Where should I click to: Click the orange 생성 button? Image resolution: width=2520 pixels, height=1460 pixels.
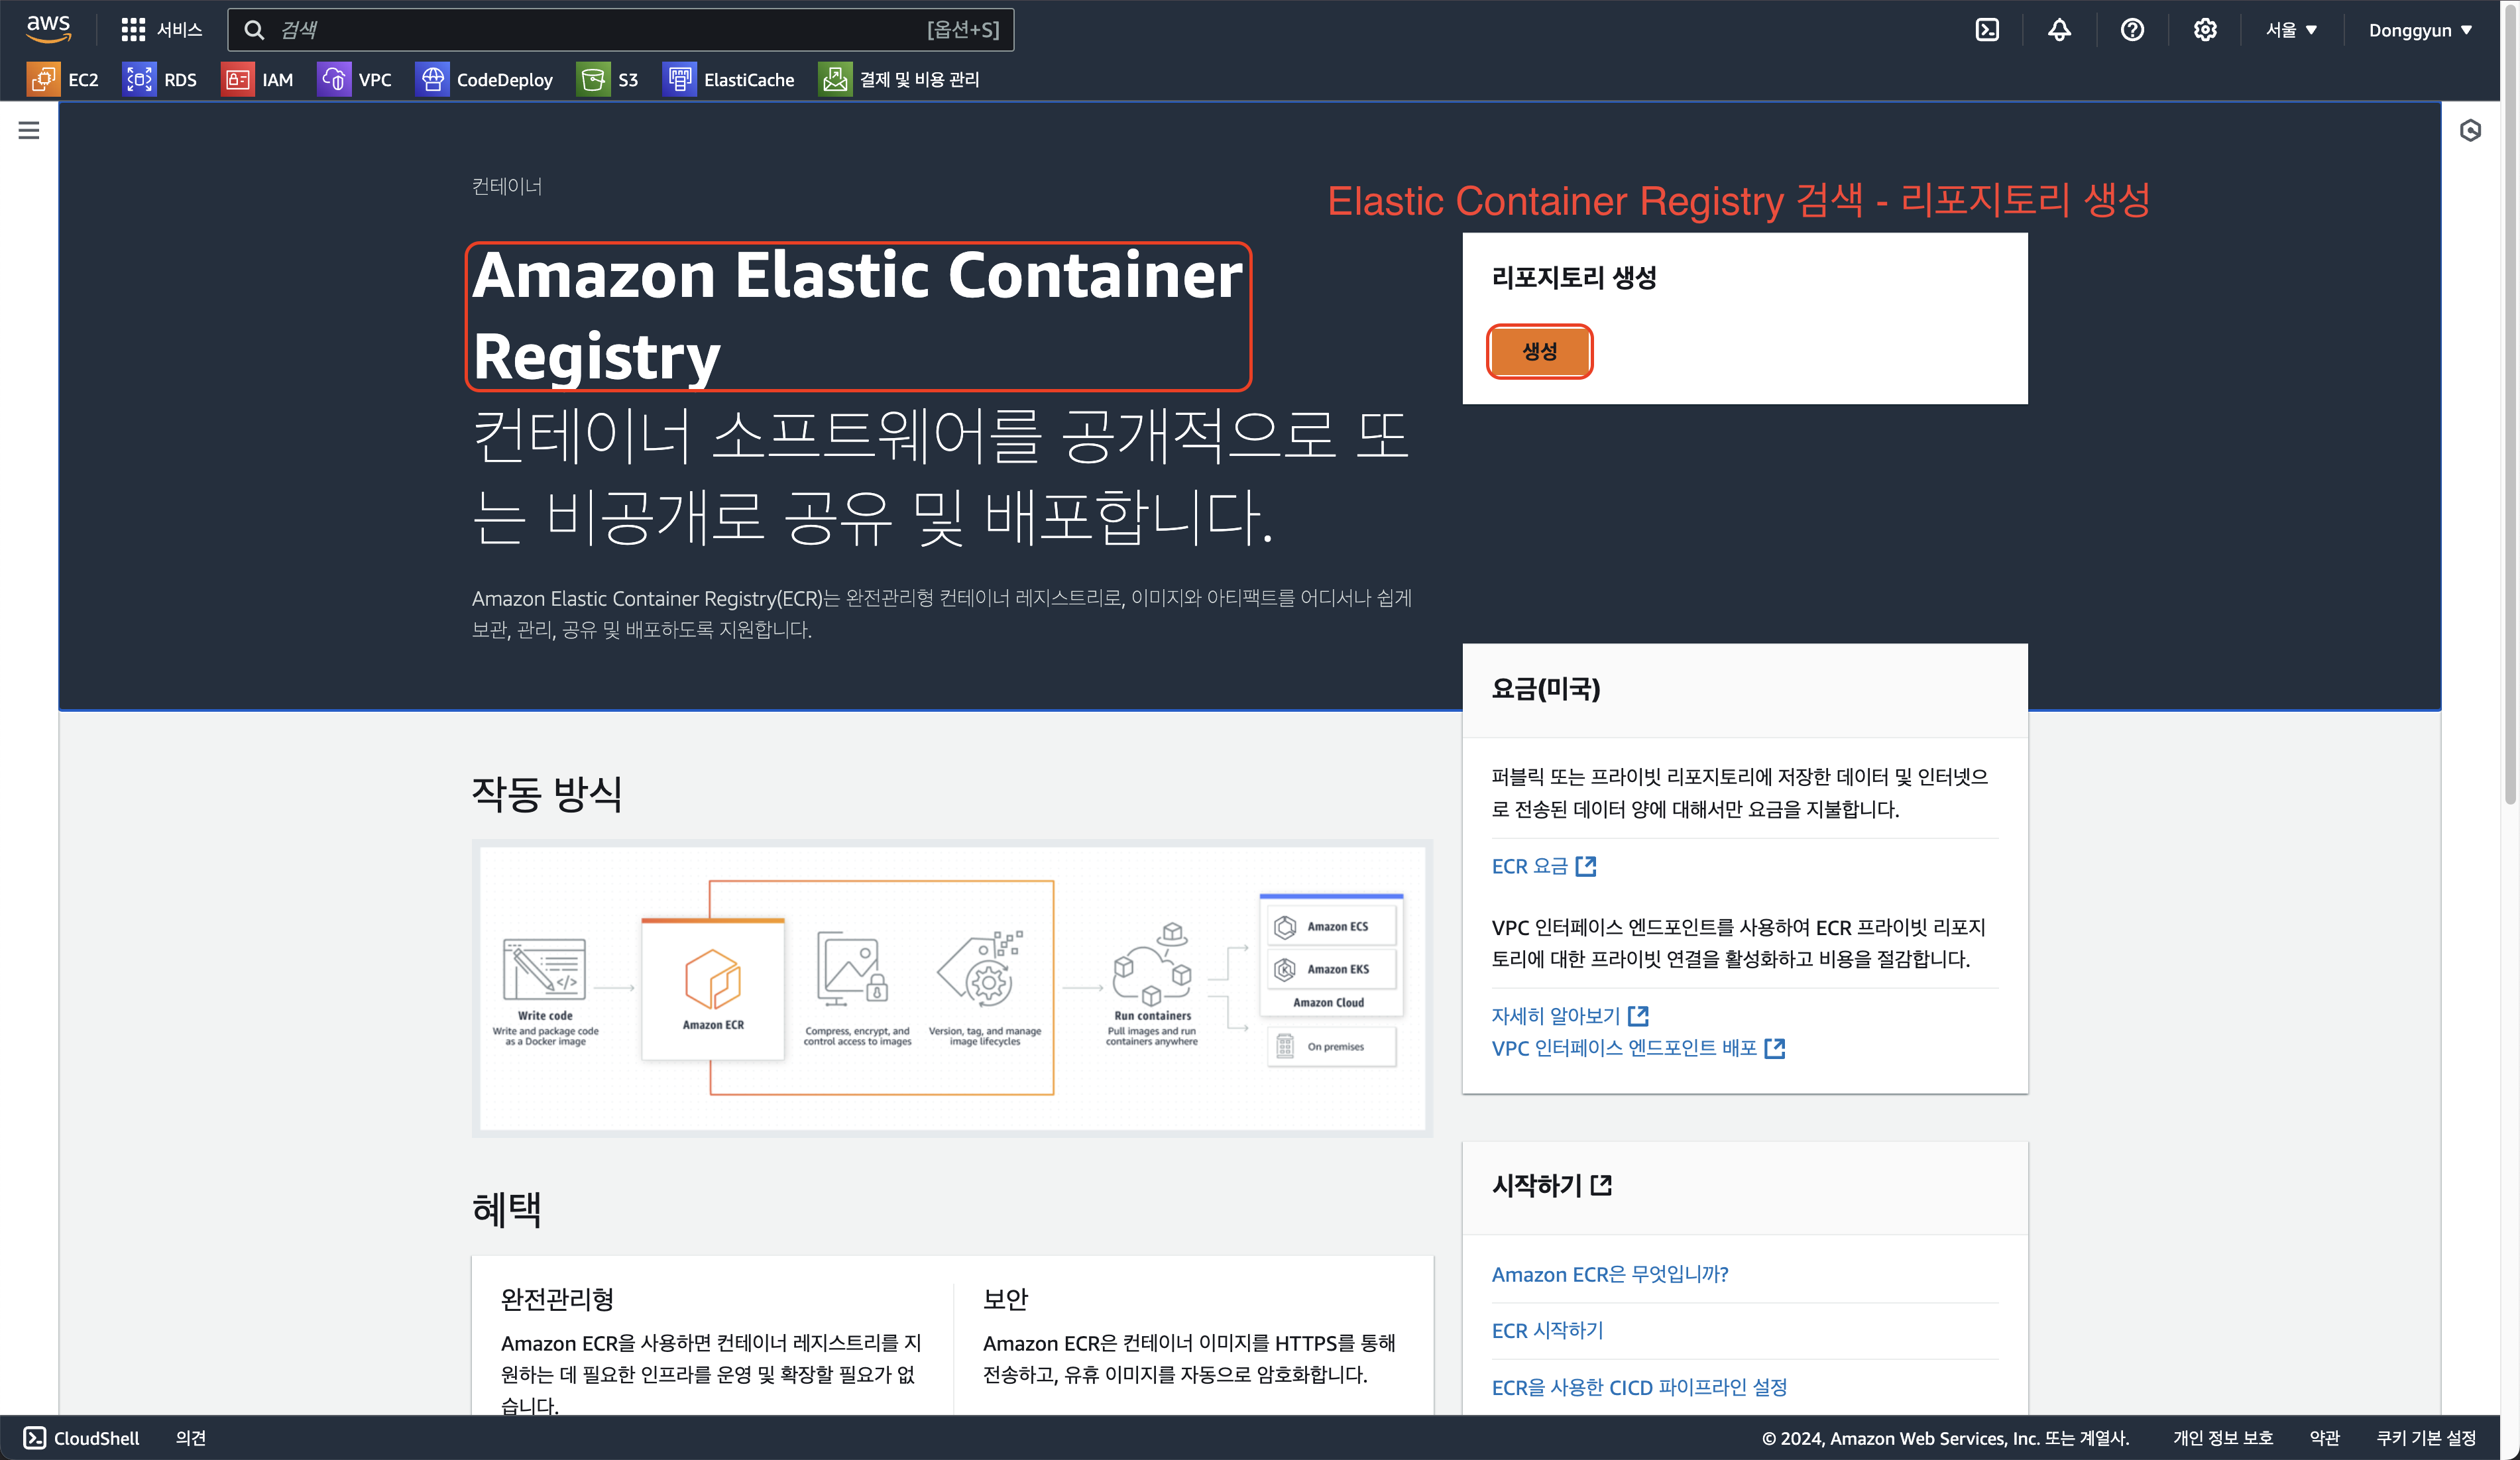1539,351
